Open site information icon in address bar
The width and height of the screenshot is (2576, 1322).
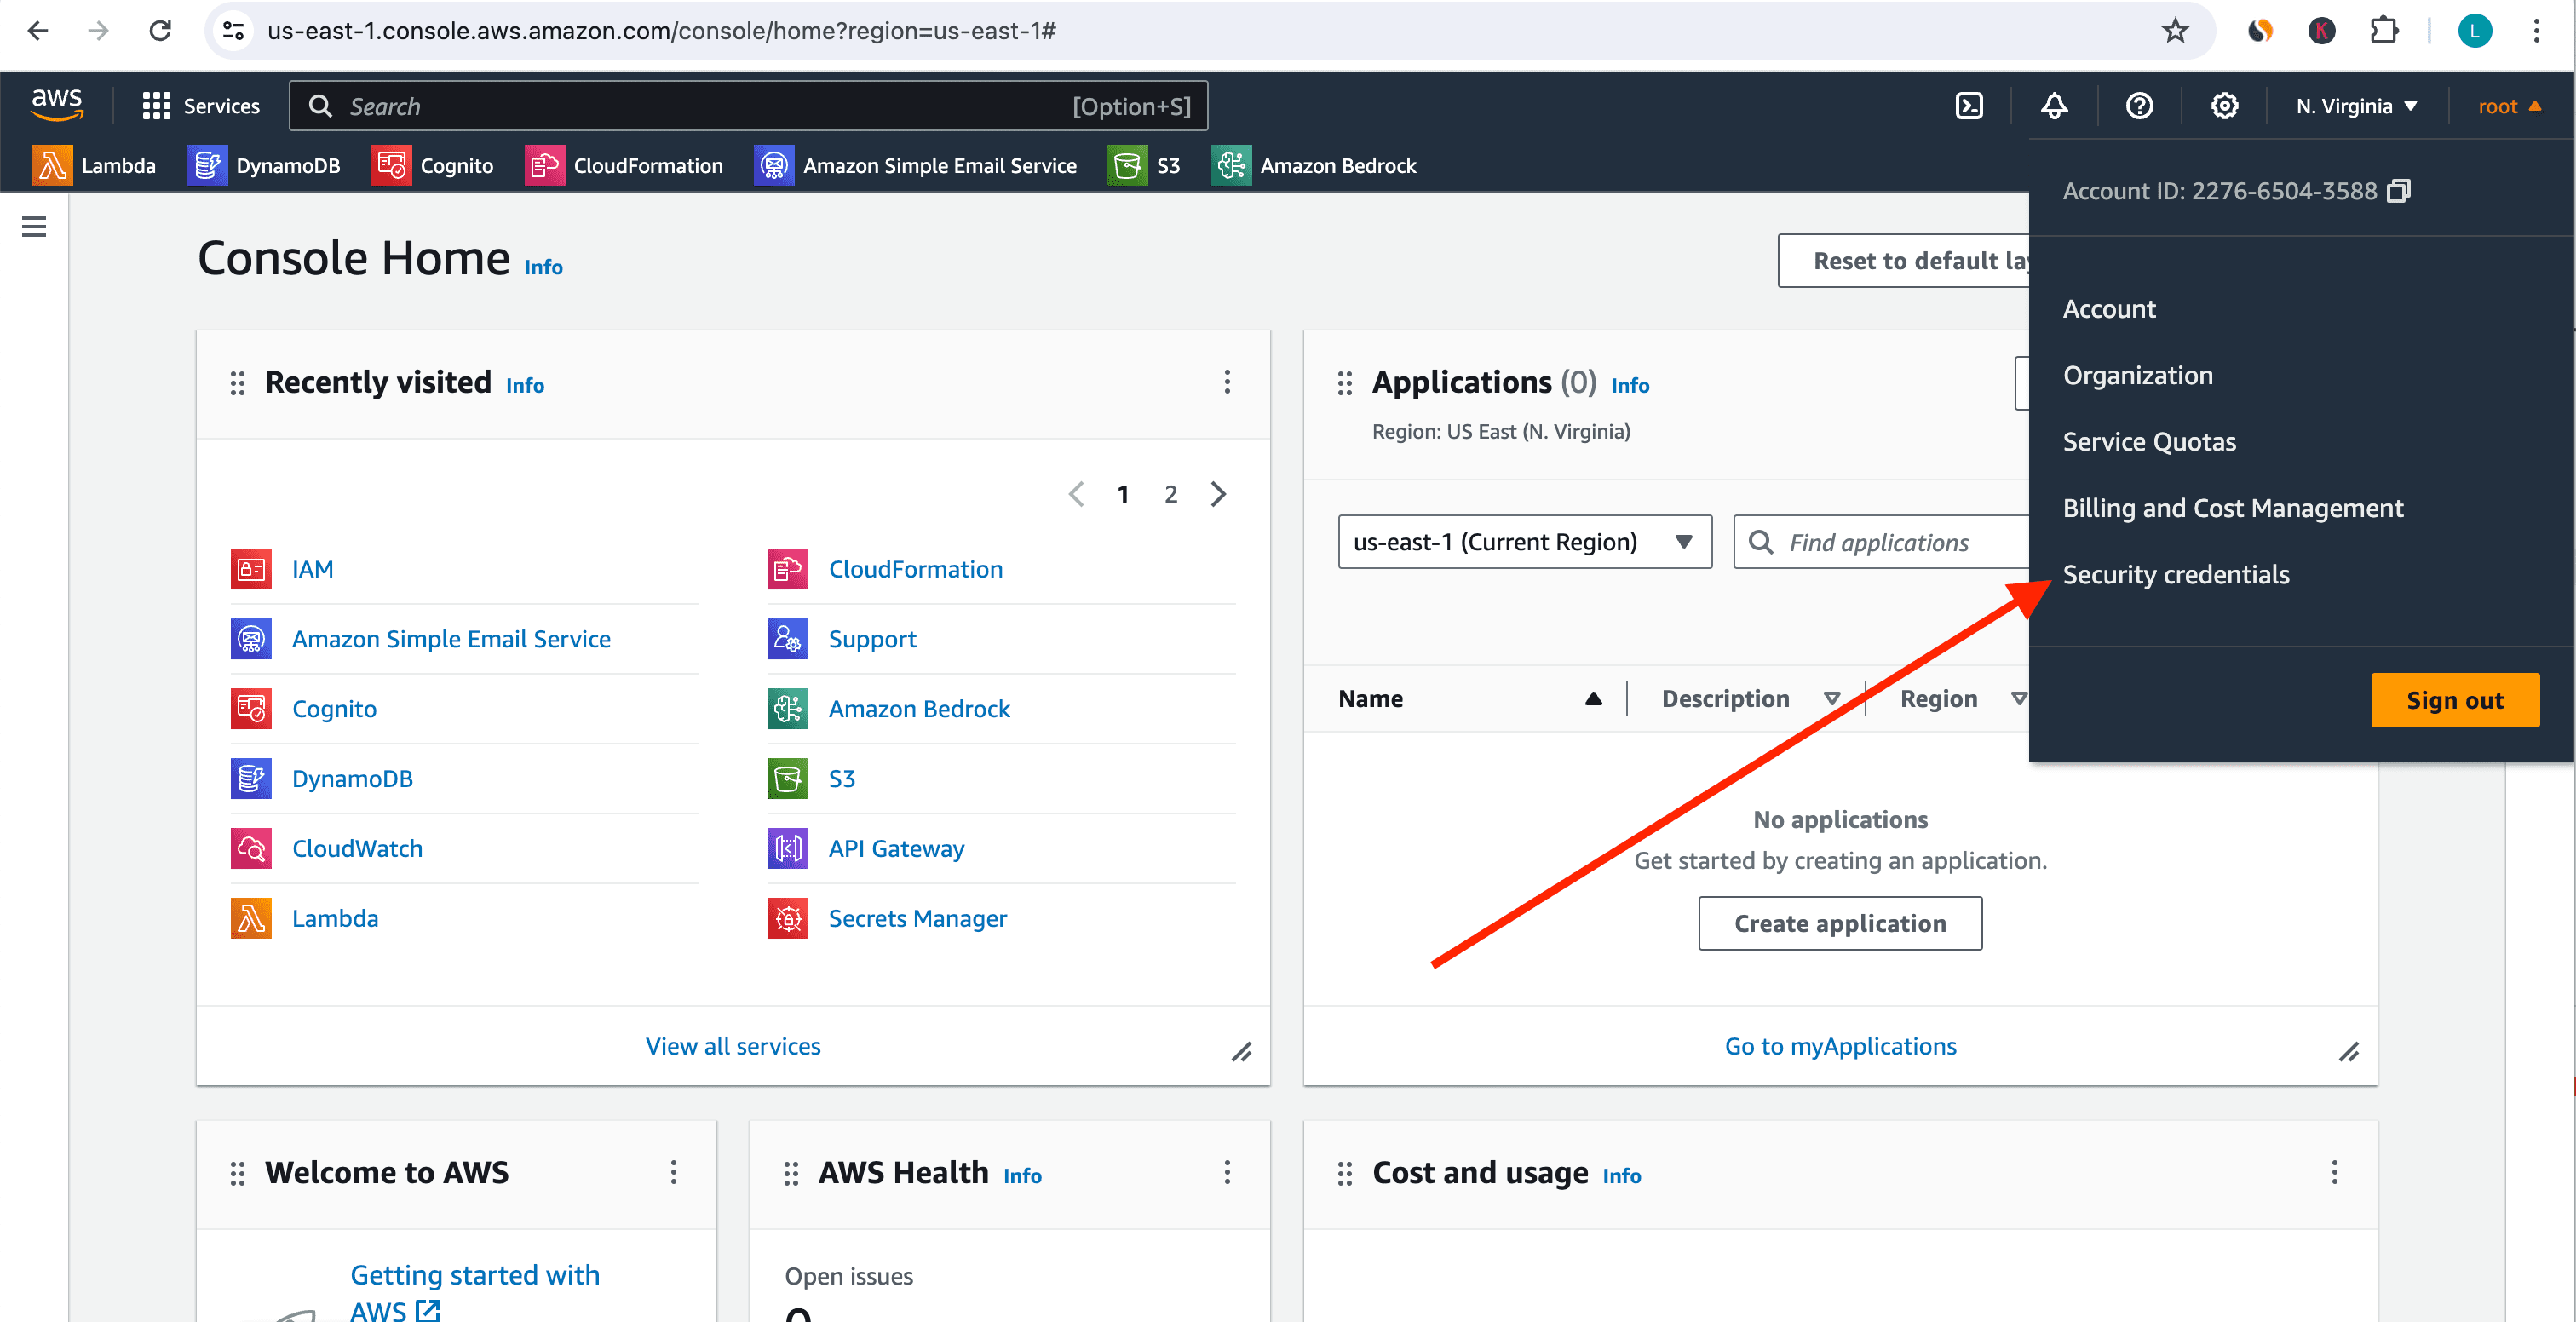pyautogui.click(x=233, y=31)
